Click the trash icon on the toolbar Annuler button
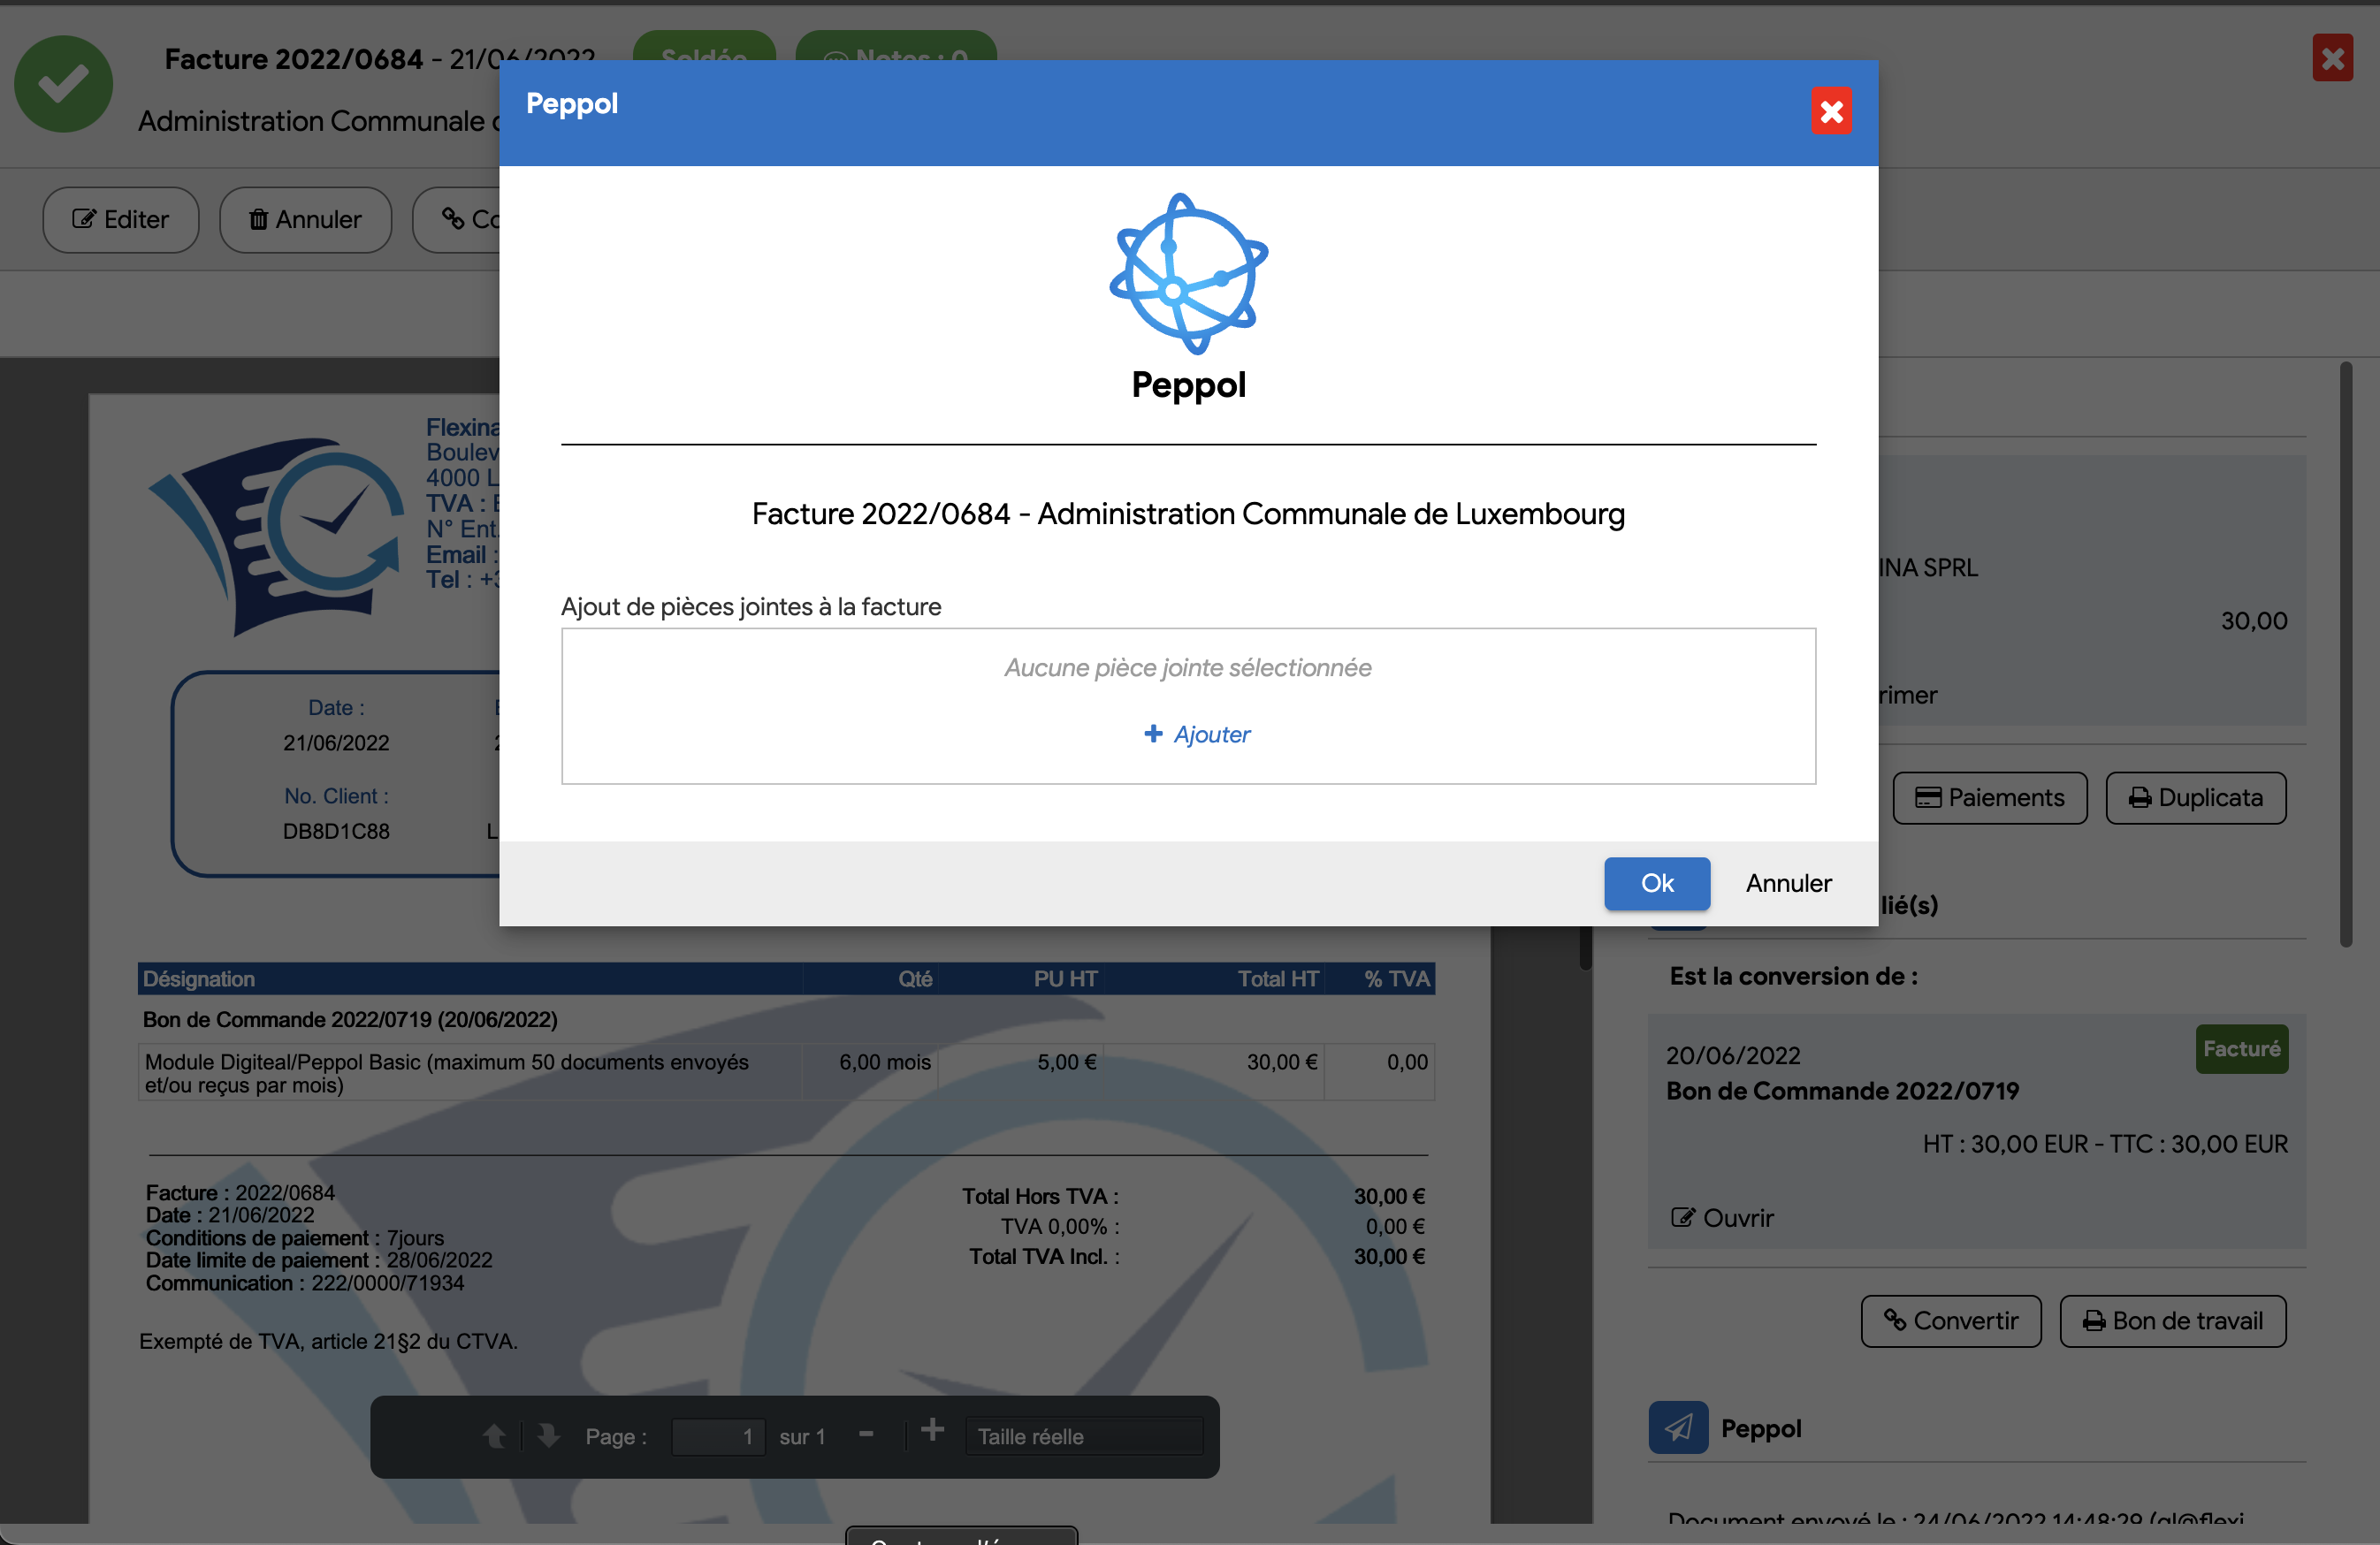2380x1545 pixels. point(258,219)
